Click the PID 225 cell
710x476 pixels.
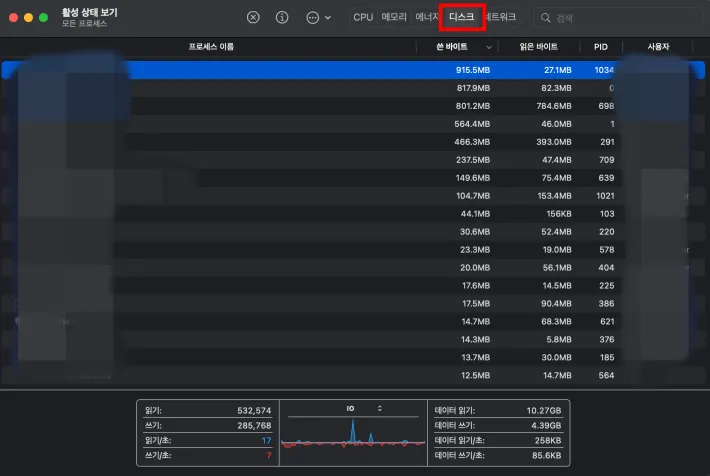tap(606, 286)
